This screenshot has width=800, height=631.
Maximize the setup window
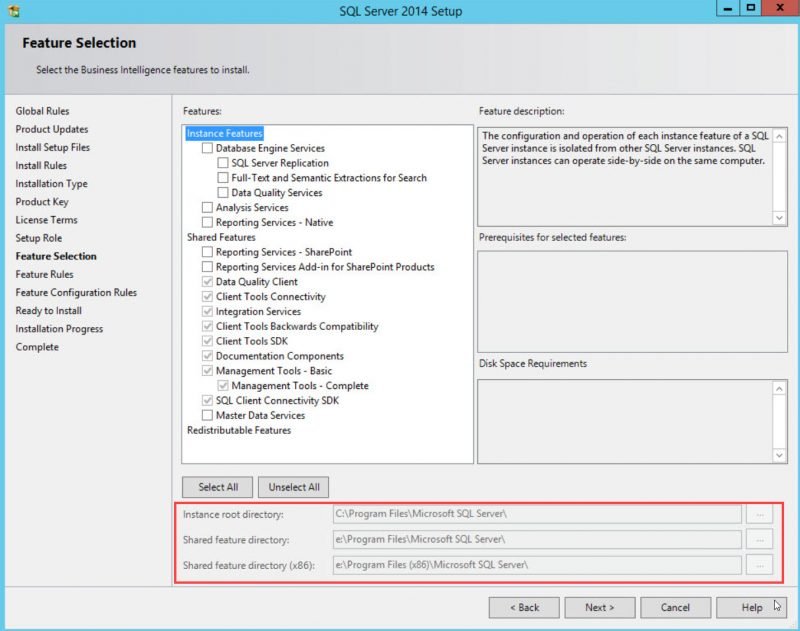pyautogui.click(x=751, y=8)
